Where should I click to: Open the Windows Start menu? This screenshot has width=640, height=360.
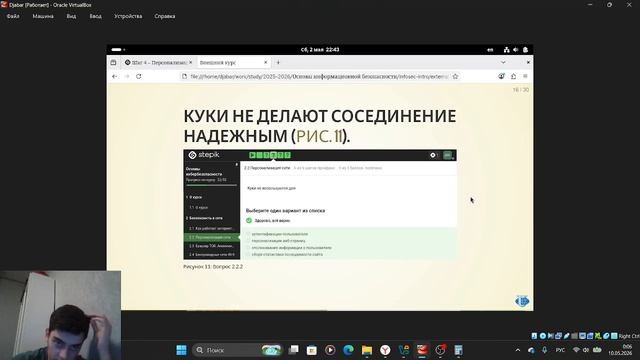[181, 350]
